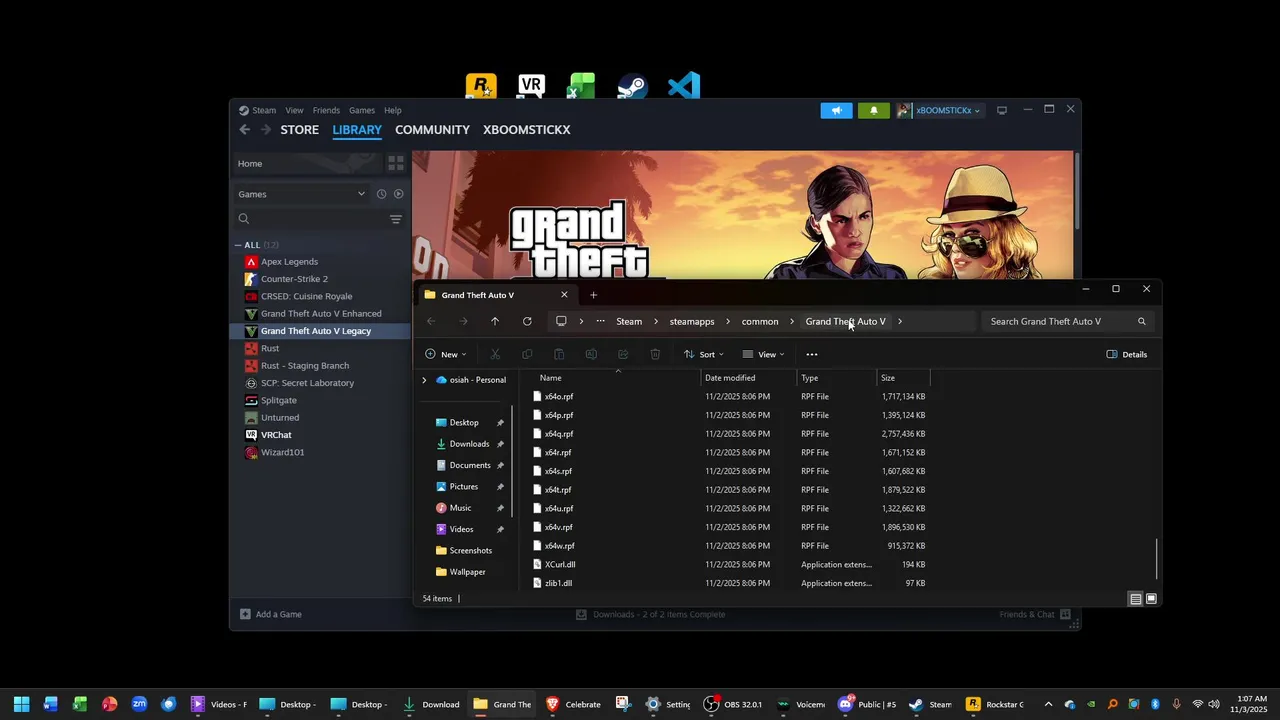Click the Explorer file list vertical scrollbar
The height and width of the screenshot is (720, 1280).
[x=1157, y=558]
